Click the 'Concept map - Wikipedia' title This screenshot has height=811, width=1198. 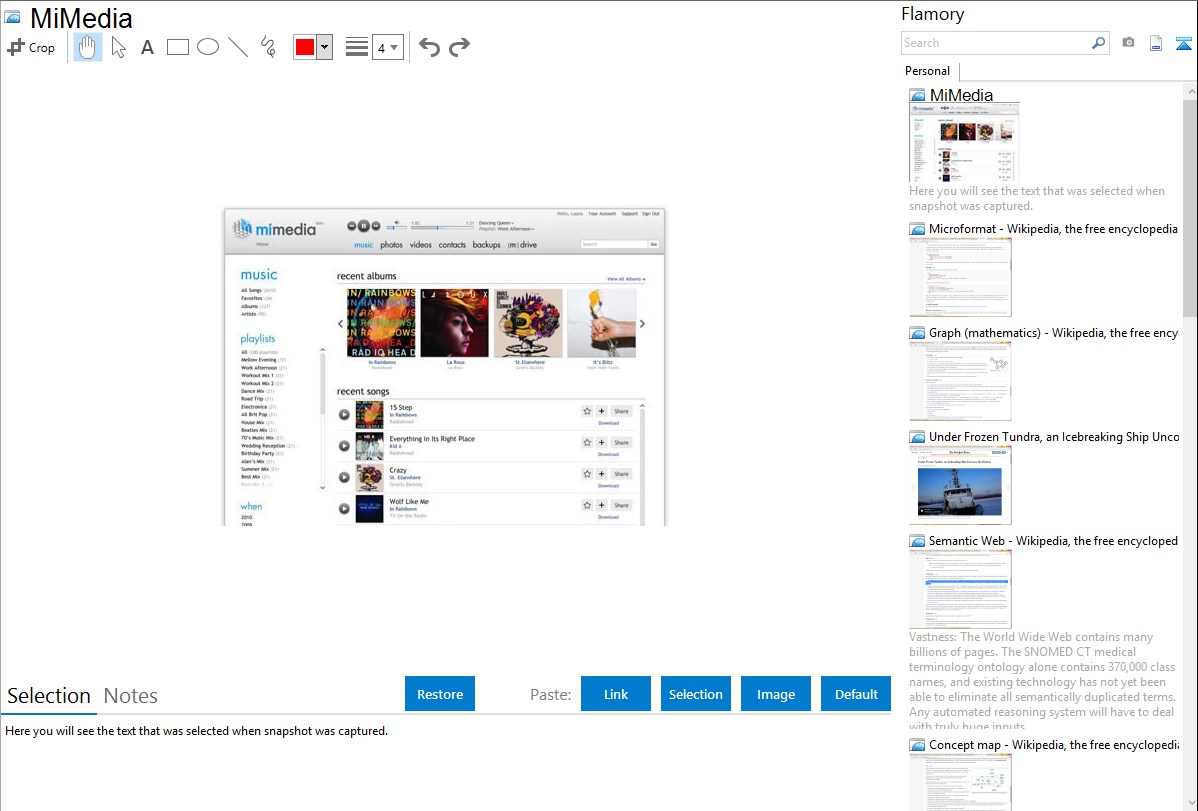(x=1054, y=744)
